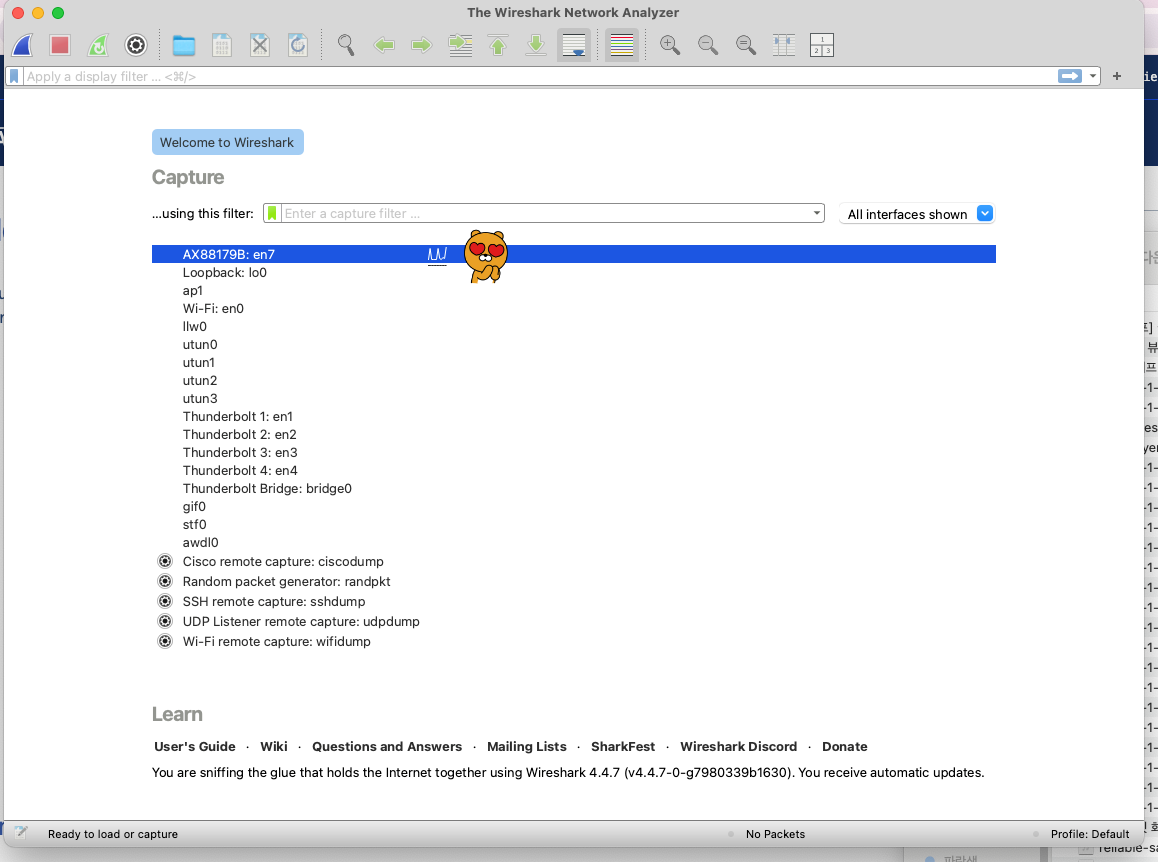Image resolution: width=1158 pixels, height=862 pixels.
Task: Open a capture file with folder icon
Action: [x=184, y=45]
